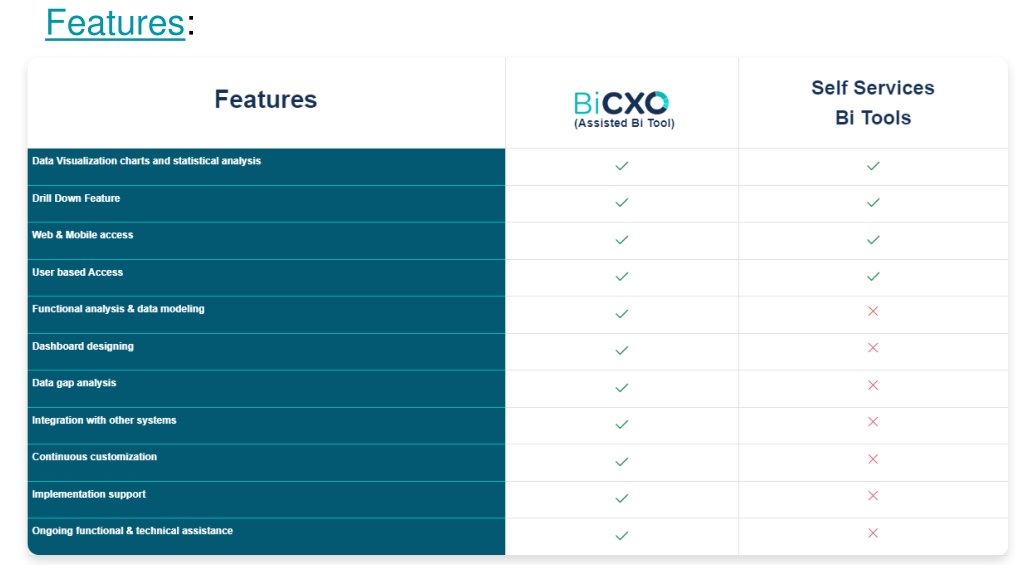Click BiCXO checkmark for Data gap analysis
Image resolution: width=1024 pixels, height=576 pixels.
point(622,387)
